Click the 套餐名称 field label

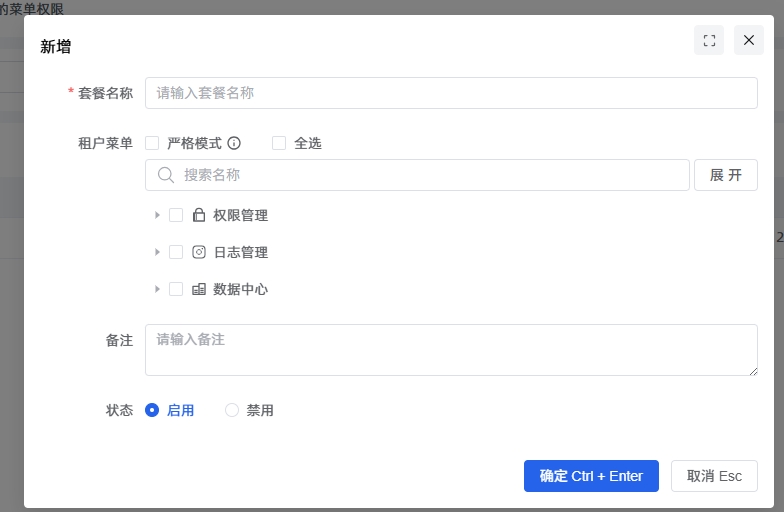pyautogui.click(x=105, y=93)
